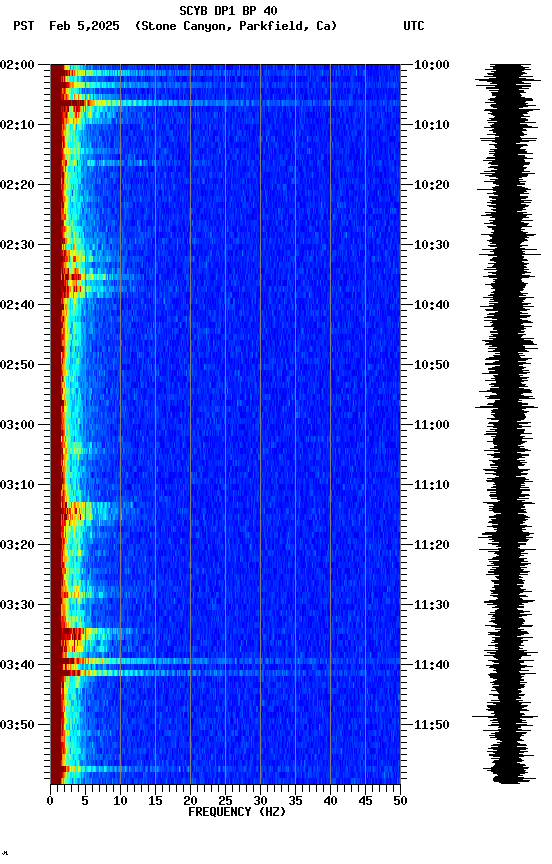Click the 40 Hz frequency tick label
The image size is (552, 864).
pos(331,801)
